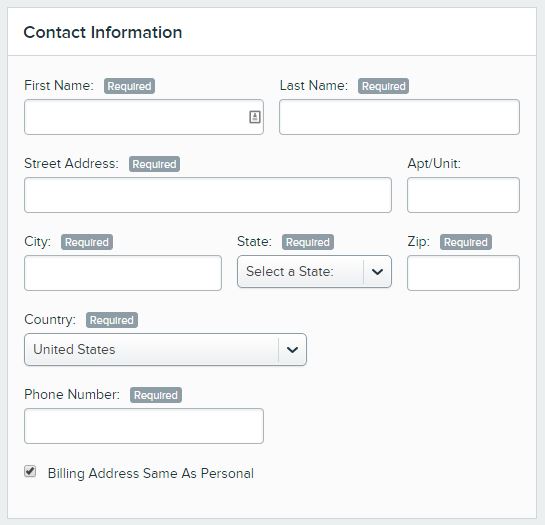Click the autofill contact icon in First Name
This screenshot has width=545, height=525.
click(x=255, y=117)
